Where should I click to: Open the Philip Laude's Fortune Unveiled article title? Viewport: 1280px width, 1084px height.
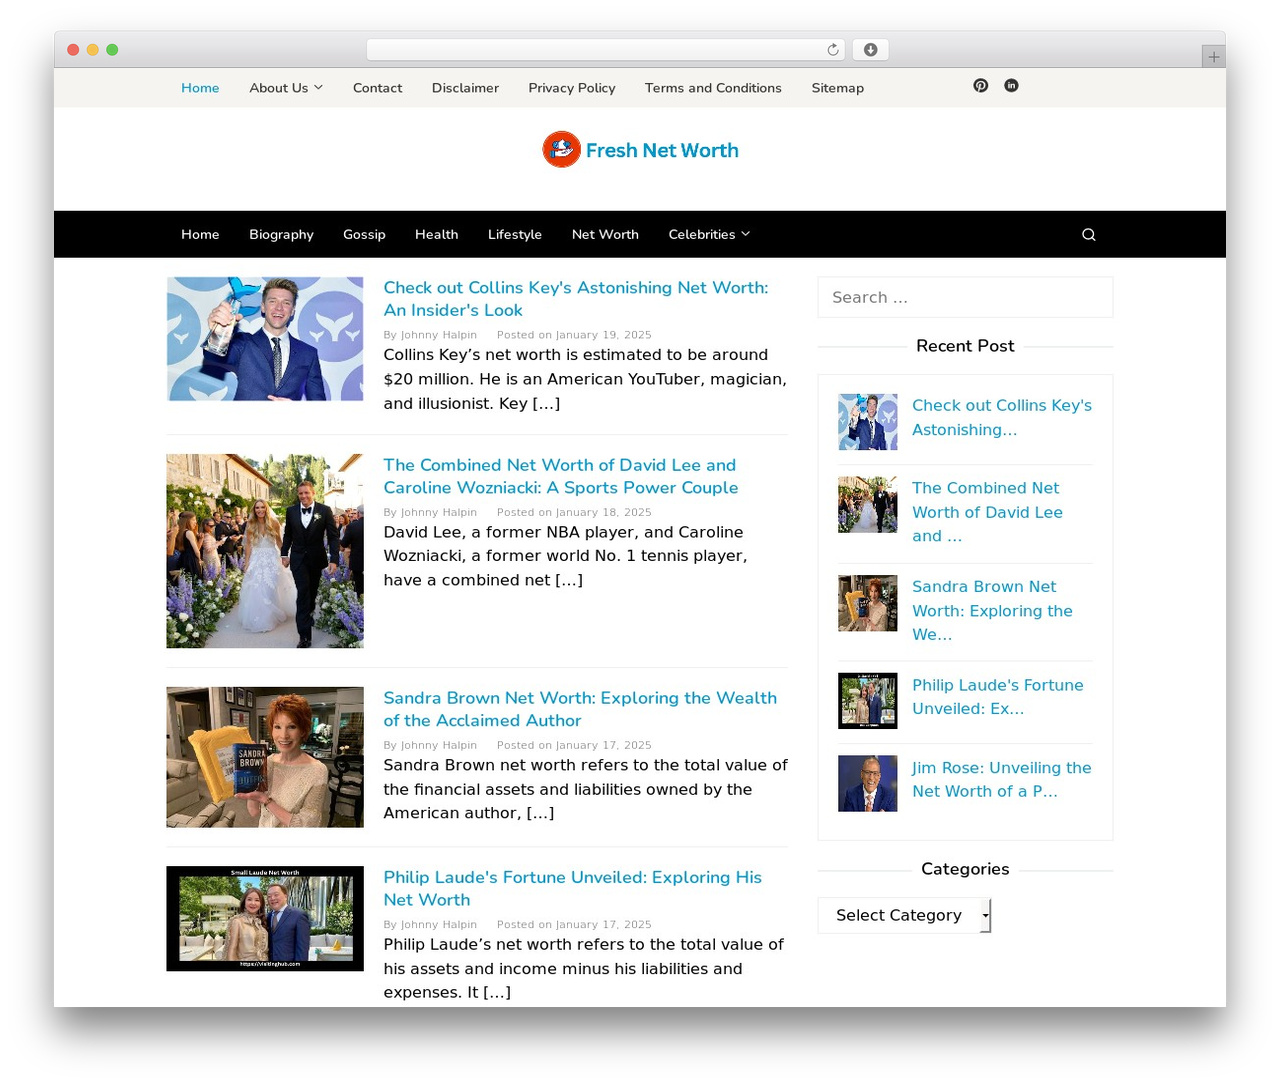point(573,888)
